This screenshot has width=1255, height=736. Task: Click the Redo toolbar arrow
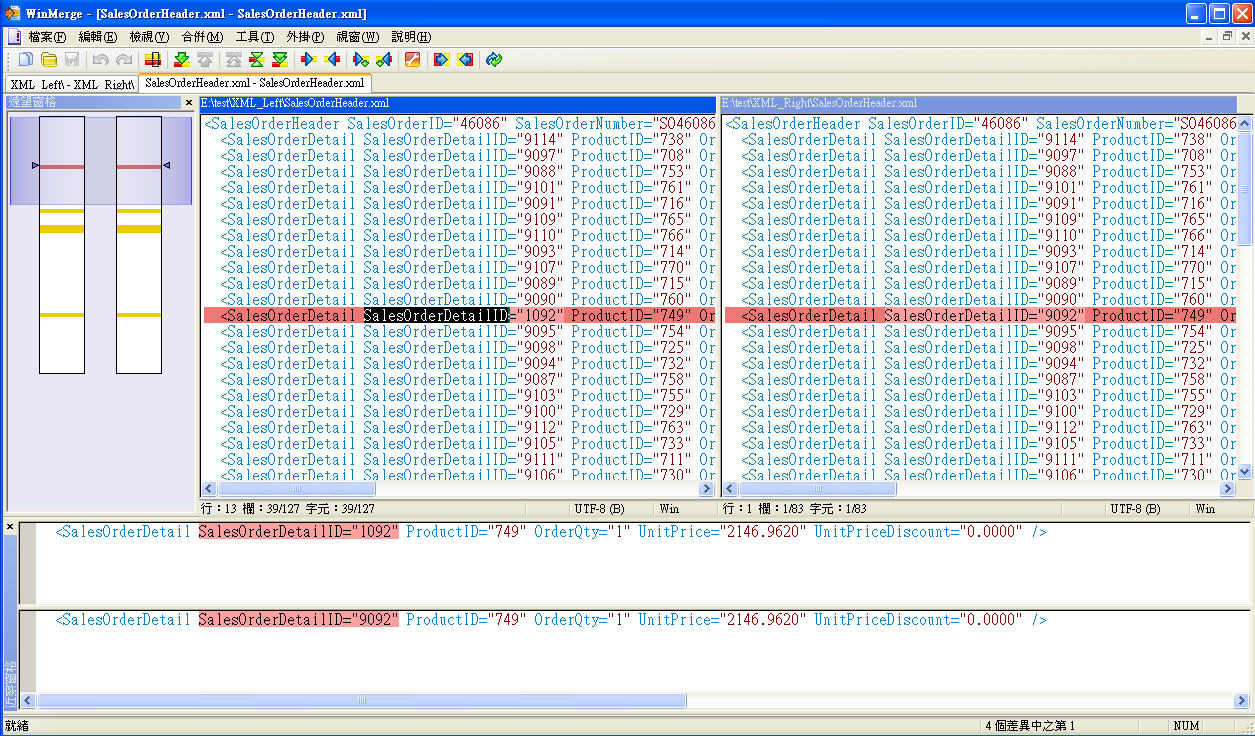coord(124,60)
